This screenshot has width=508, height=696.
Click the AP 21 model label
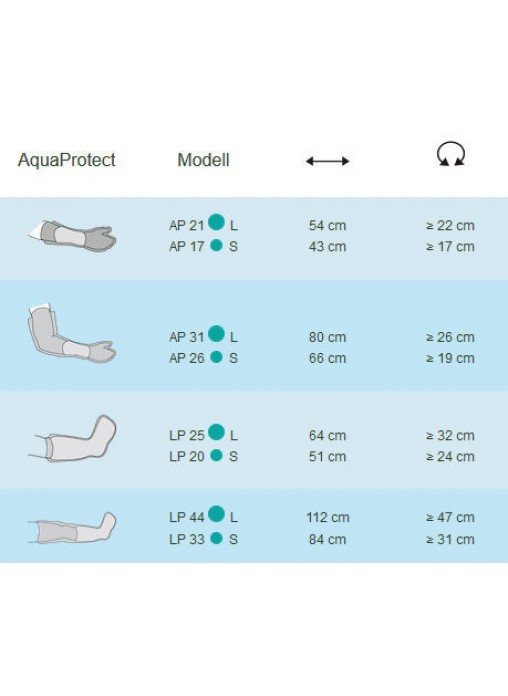(187, 225)
